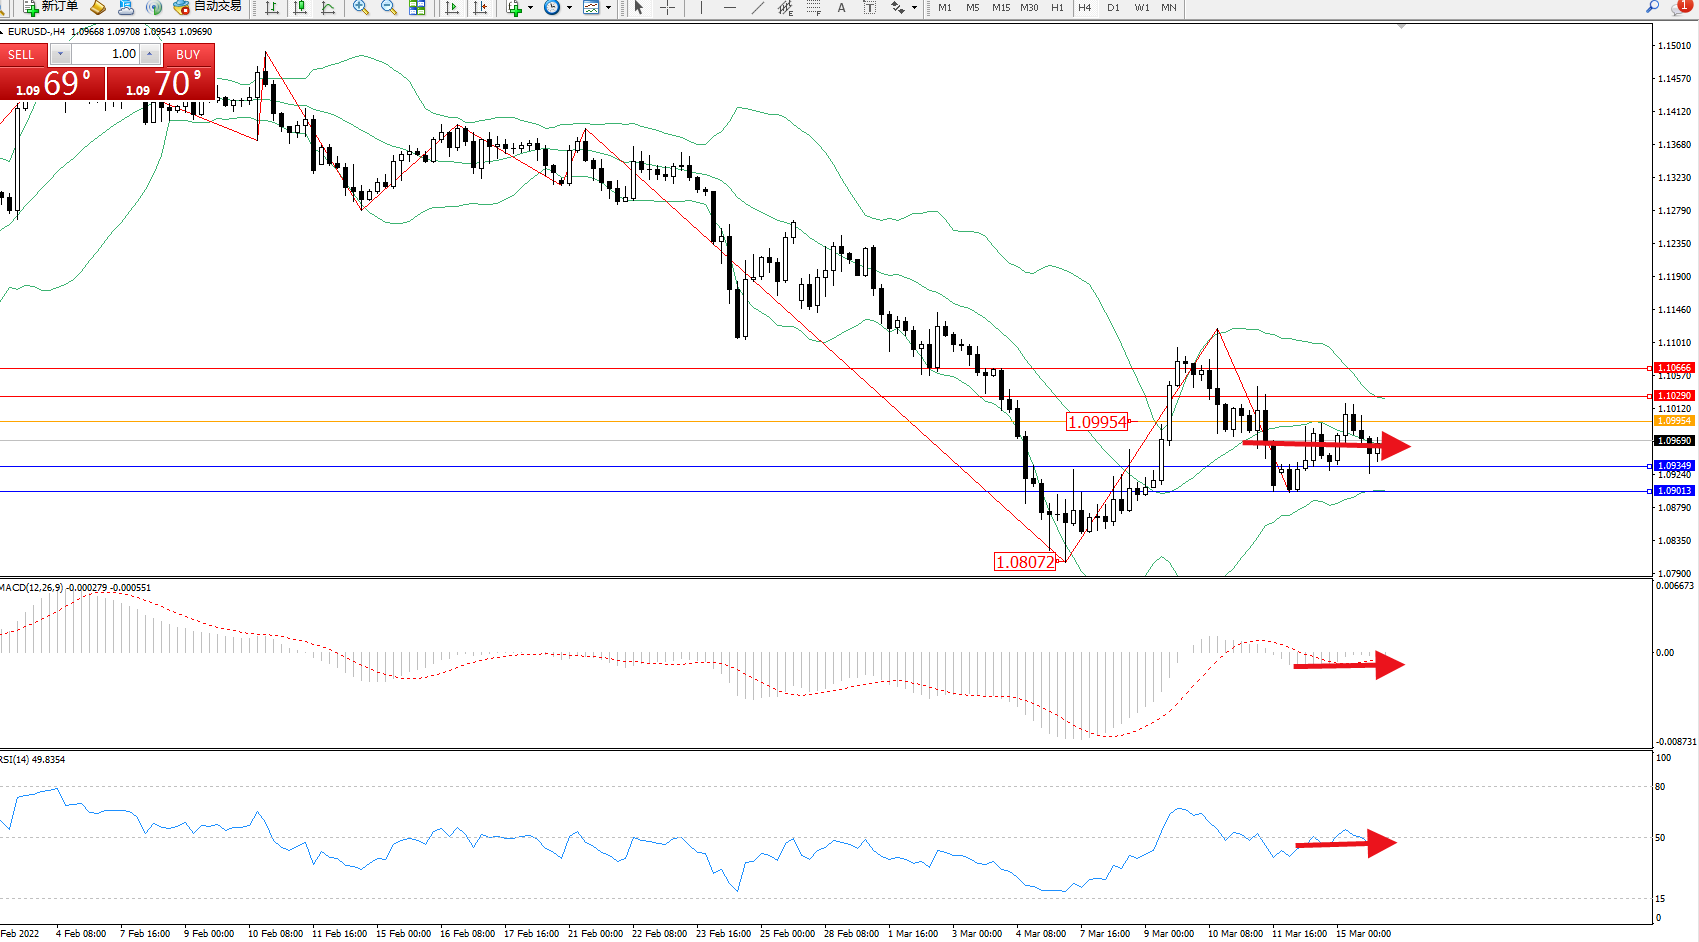Open the search magnifier icon
This screenshot has height=942, width=1699.
coord(1652,8)
